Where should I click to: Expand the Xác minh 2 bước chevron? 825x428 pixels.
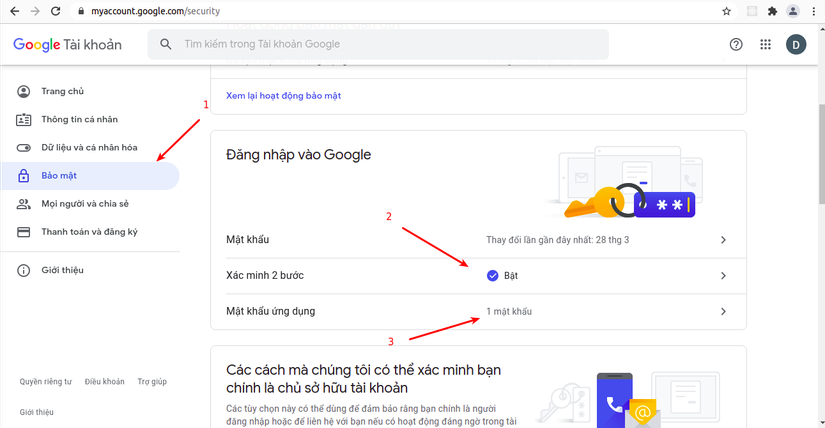pyautogui.click(x=723, y=276)
